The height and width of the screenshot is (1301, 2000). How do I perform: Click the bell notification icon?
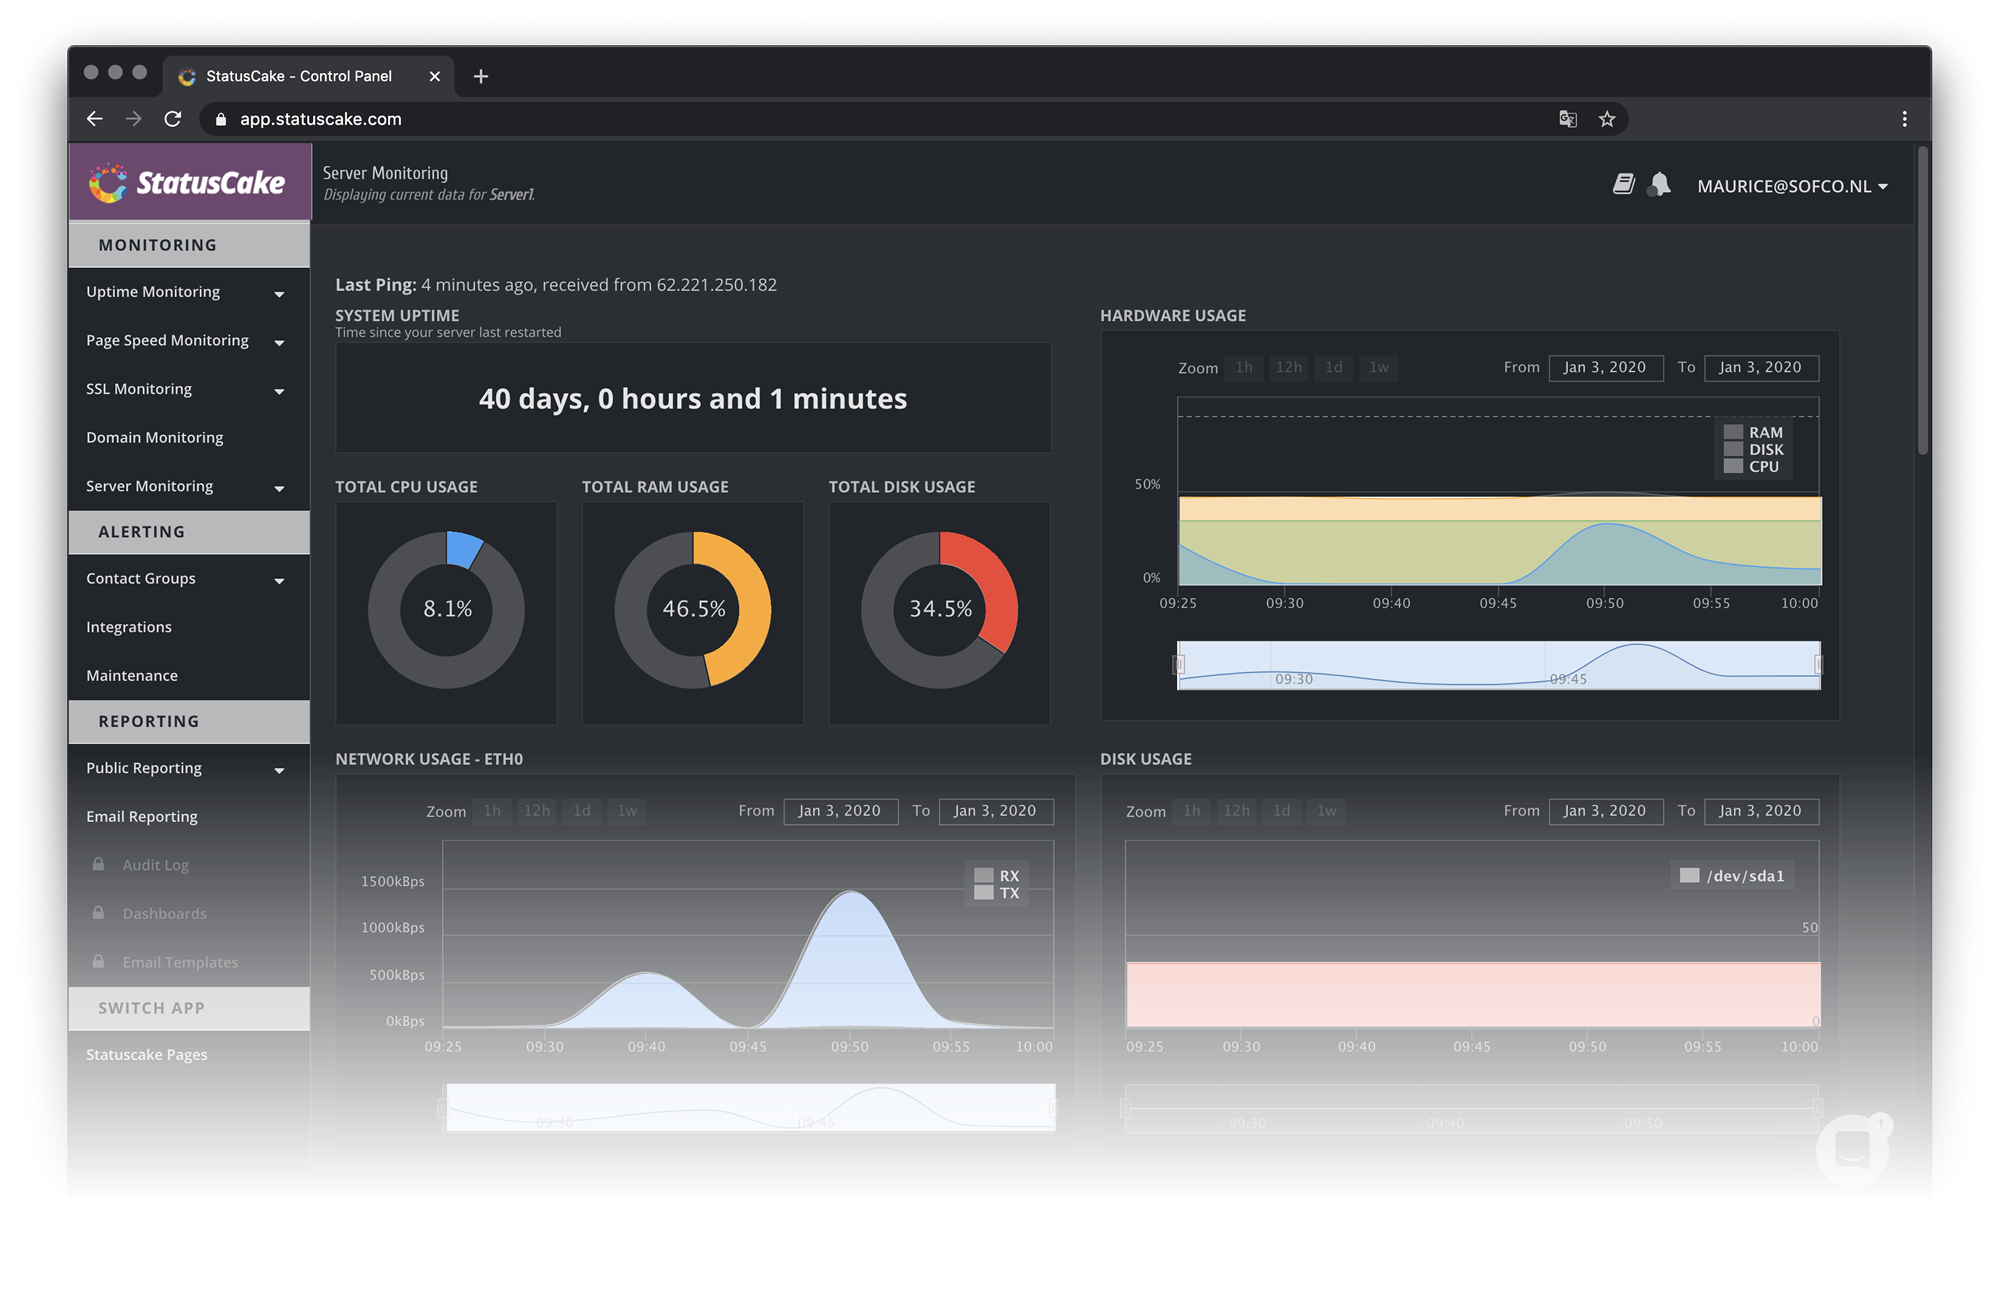1662,184
